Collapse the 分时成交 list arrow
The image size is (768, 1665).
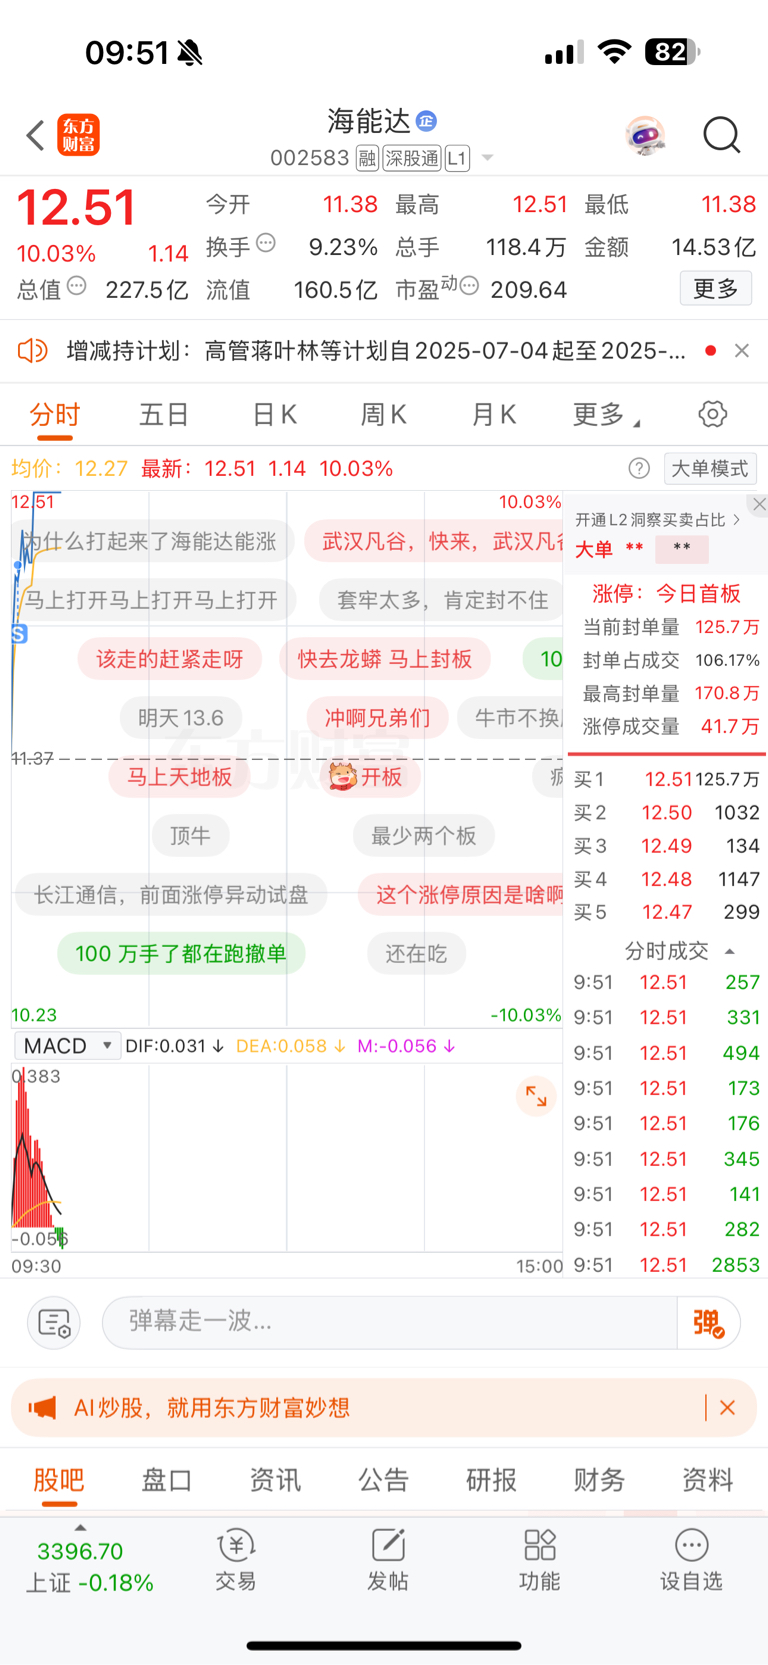pos(730,951)
